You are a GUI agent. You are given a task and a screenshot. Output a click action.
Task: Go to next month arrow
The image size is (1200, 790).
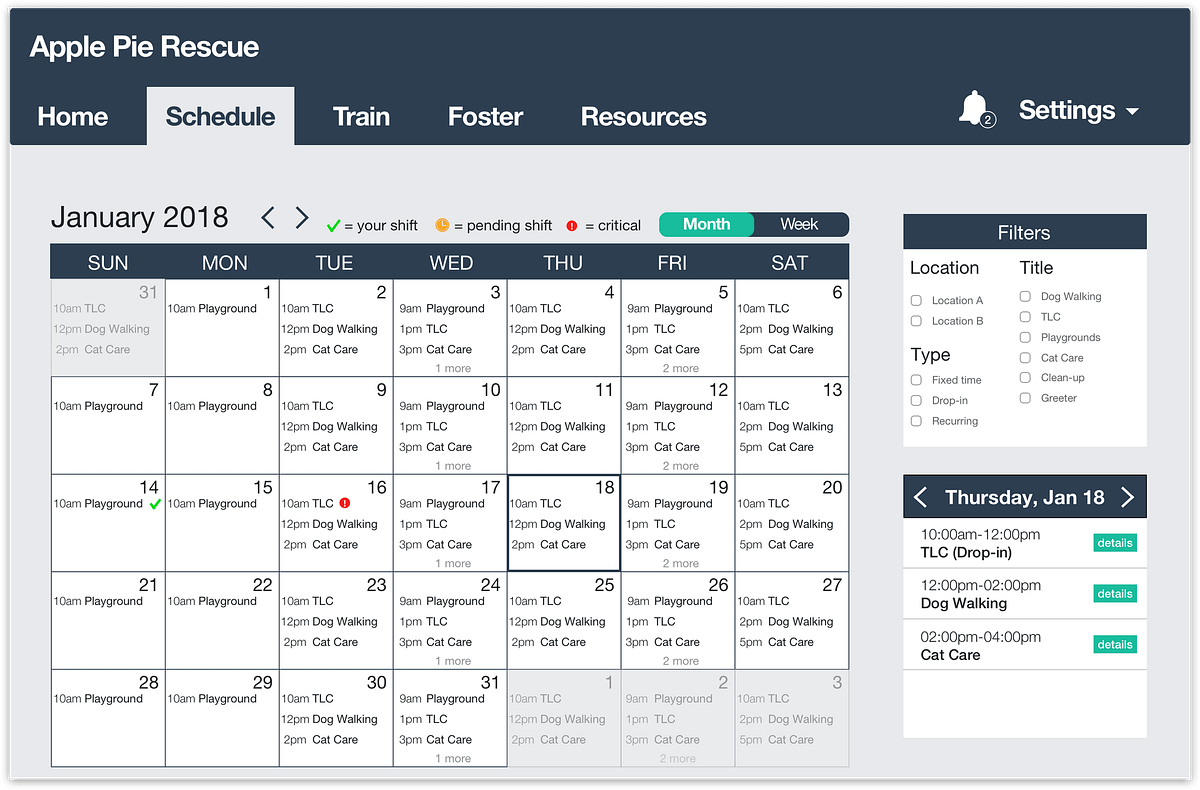[x=302, y=218]
